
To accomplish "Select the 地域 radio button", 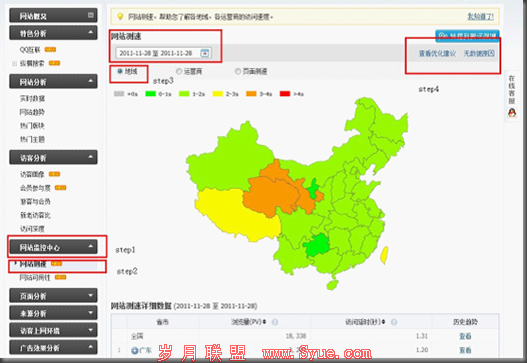I will pyautogui.click(x=120, y=71).
